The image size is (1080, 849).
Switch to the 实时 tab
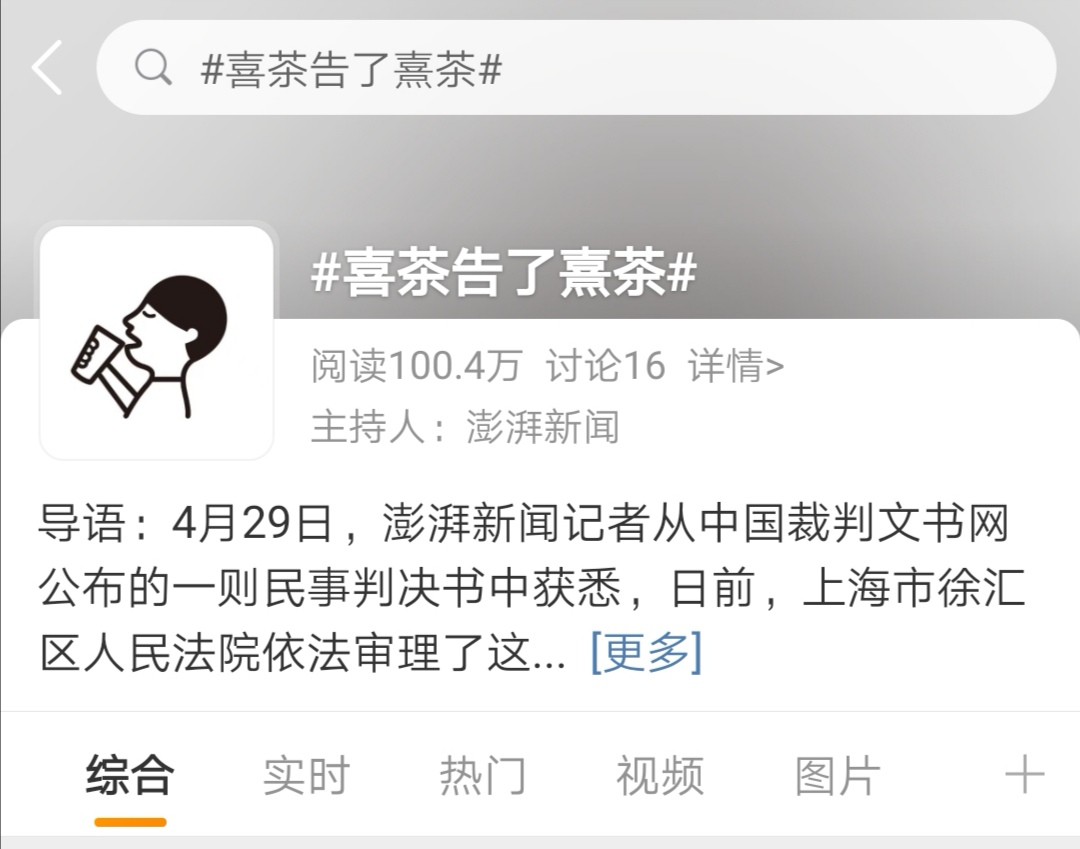(x=307, y=775)
